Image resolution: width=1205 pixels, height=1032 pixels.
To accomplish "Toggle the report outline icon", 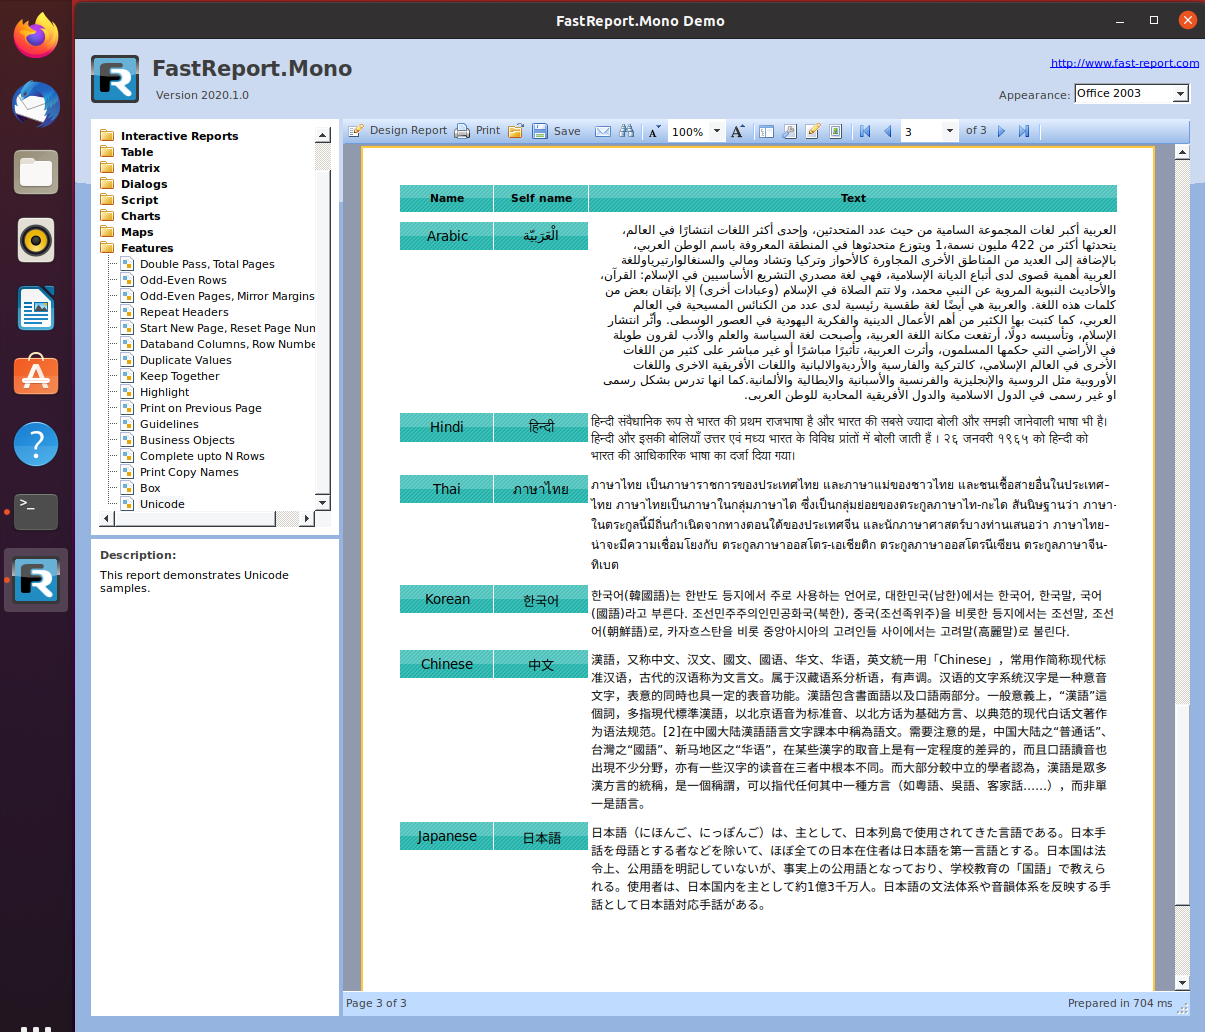I will [766, 131].
